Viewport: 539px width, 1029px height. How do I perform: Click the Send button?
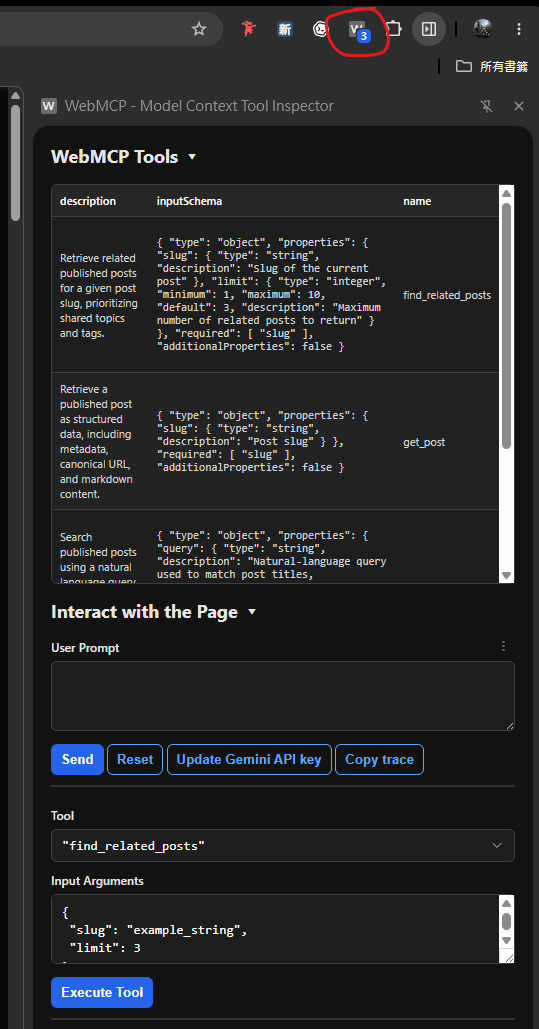tap(77, 759)
